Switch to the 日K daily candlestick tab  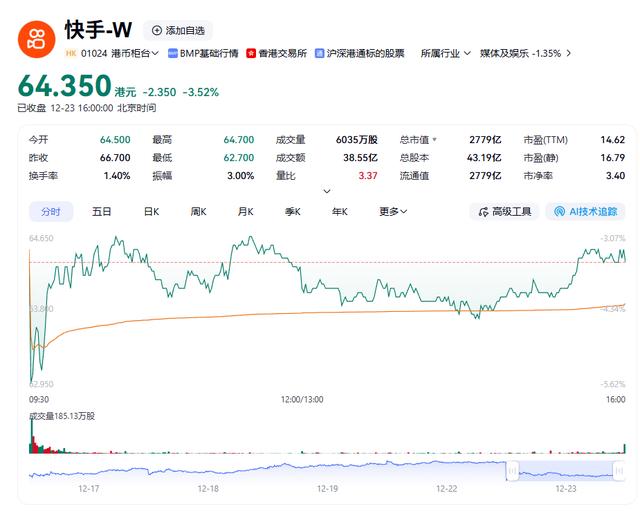tap(151, 211)
